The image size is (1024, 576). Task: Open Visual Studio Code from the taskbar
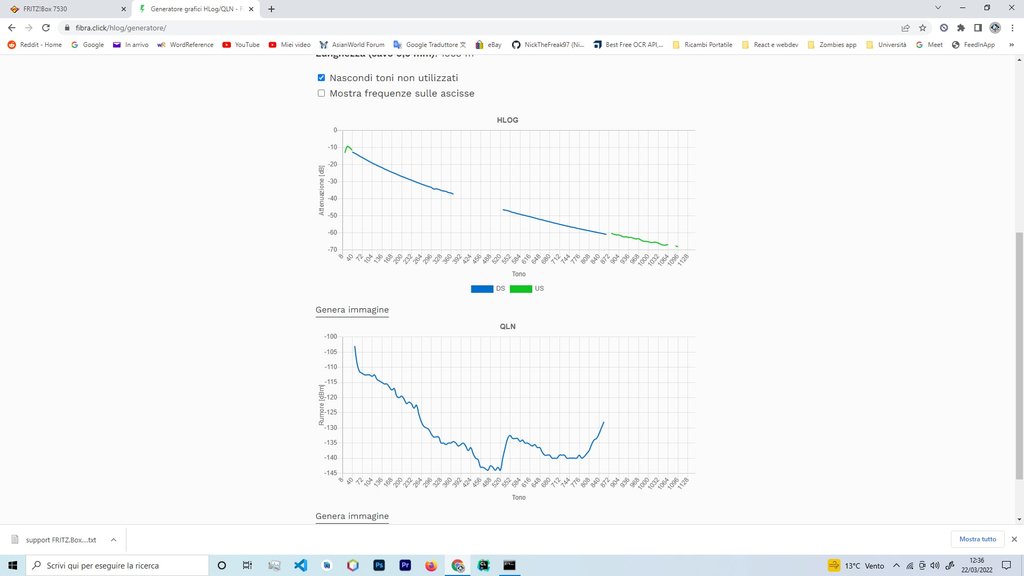coord(300,565)
